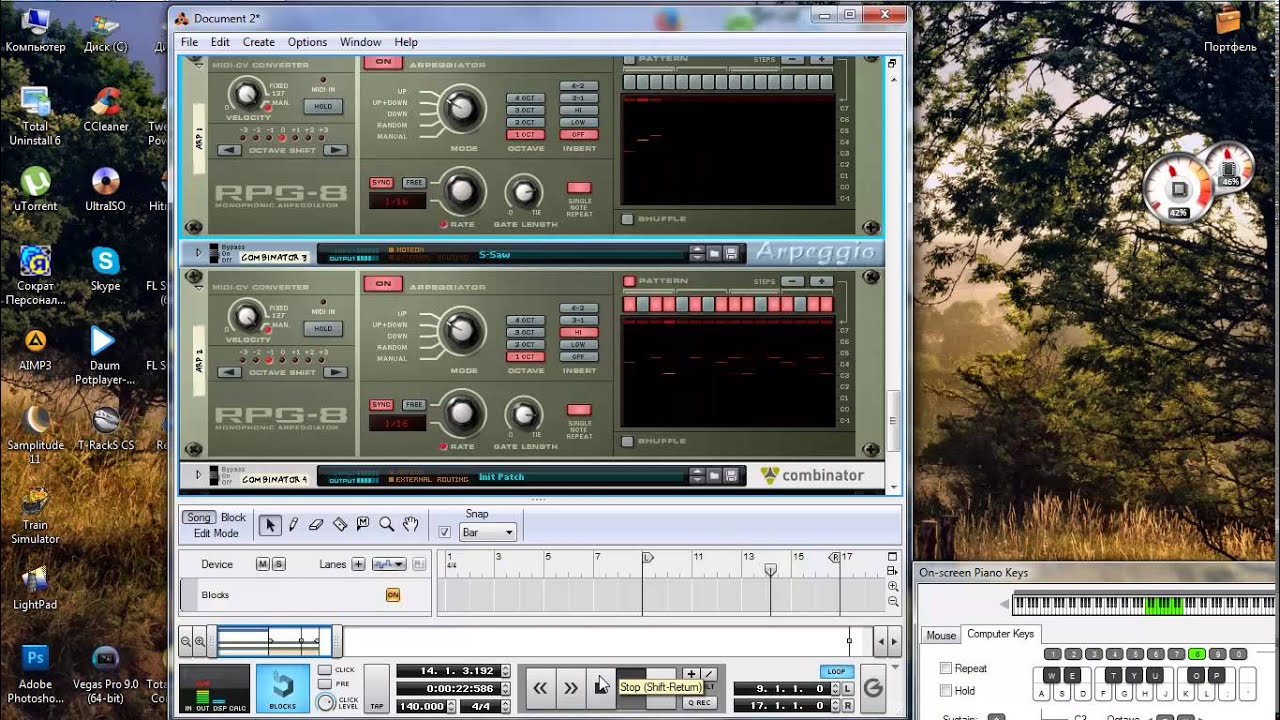
Task: Fold the Combinator 4 device
Action: pos(198,476)
